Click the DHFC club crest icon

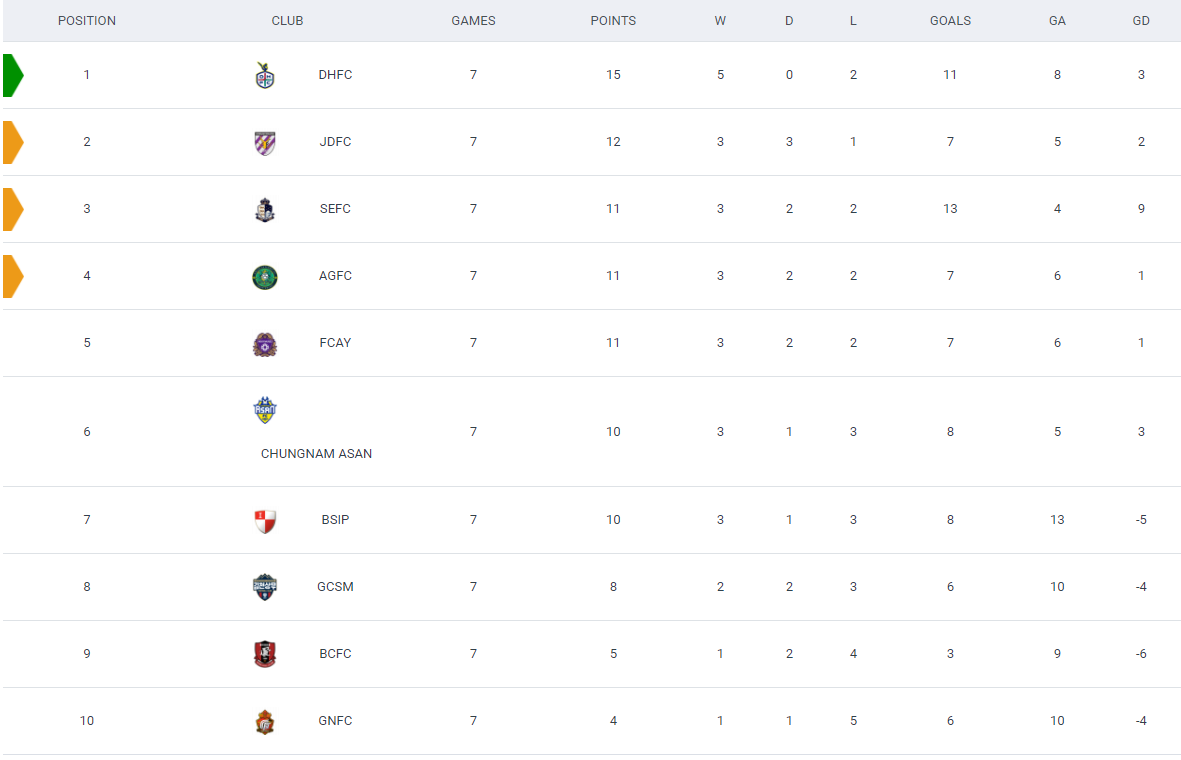click(x=264, y=75)
